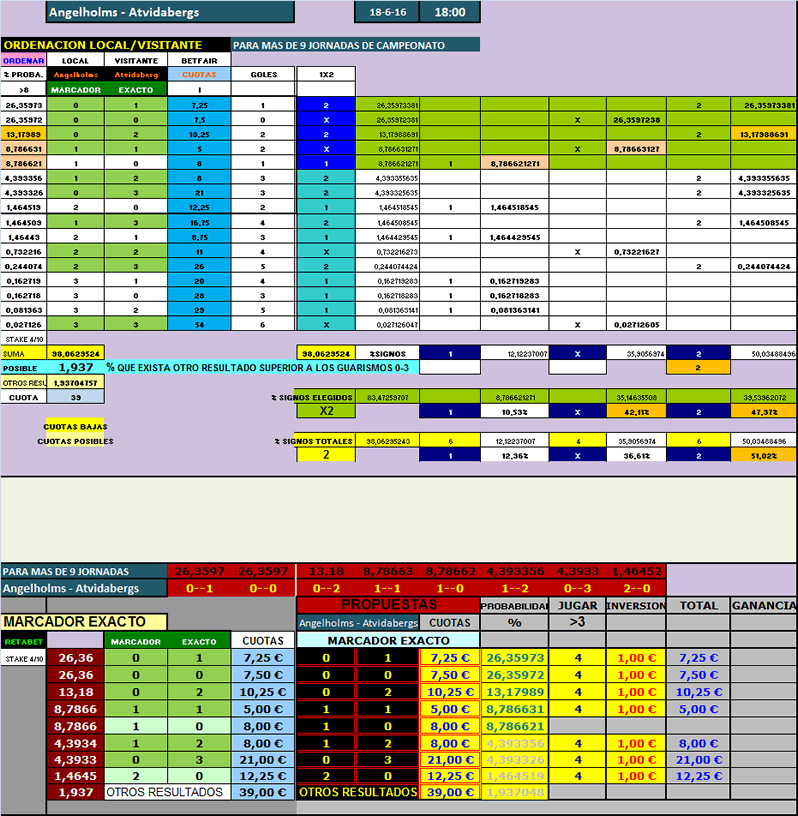Select the red 2--0 score cell
798x816 pixels.
point(636,588)
